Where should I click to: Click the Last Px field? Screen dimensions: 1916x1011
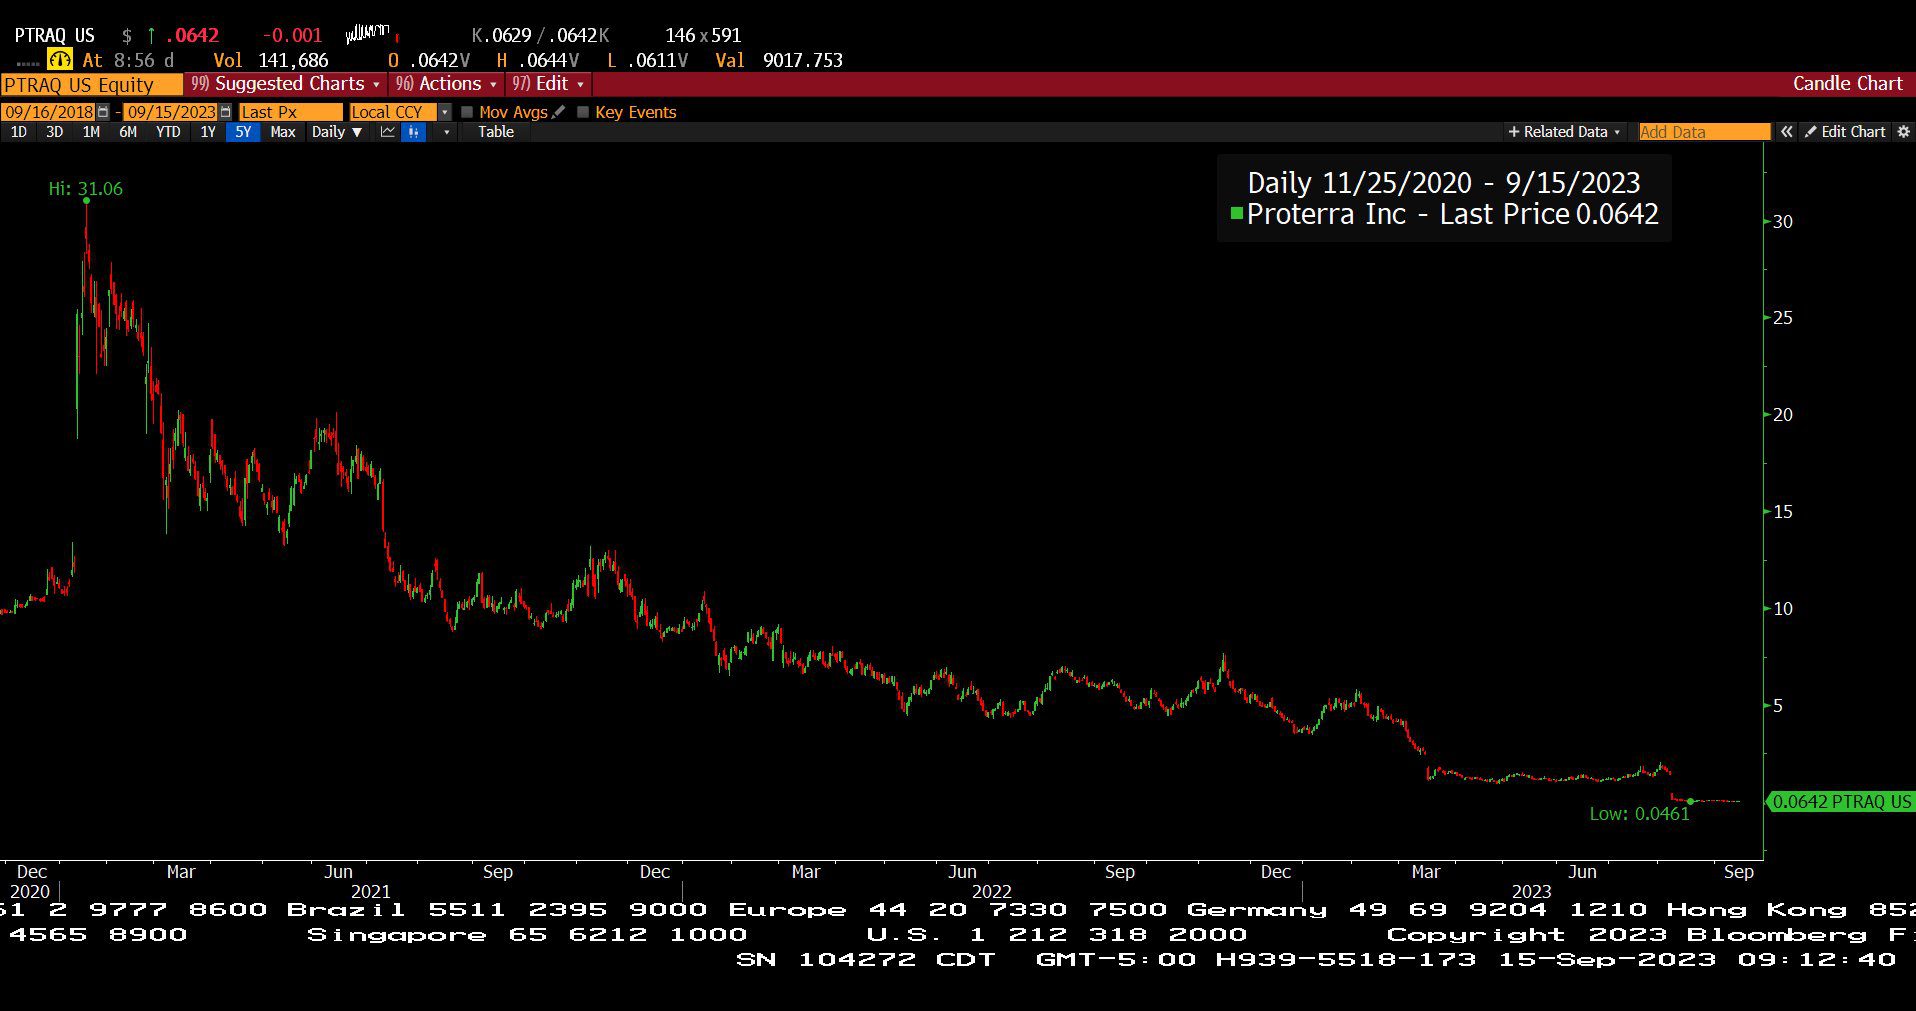click(290, 112)
